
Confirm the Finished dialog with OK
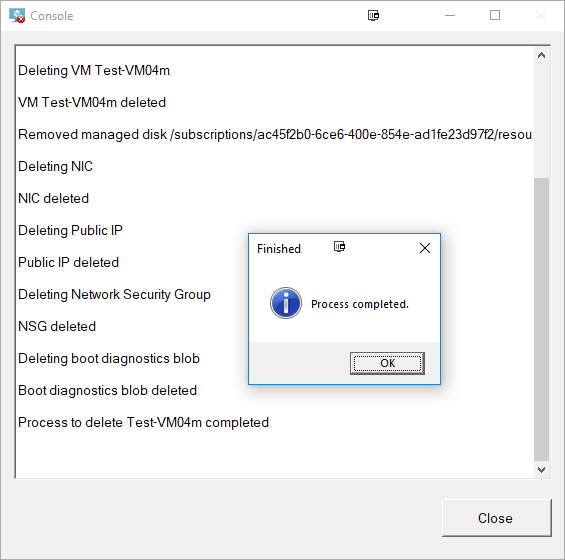387,363
